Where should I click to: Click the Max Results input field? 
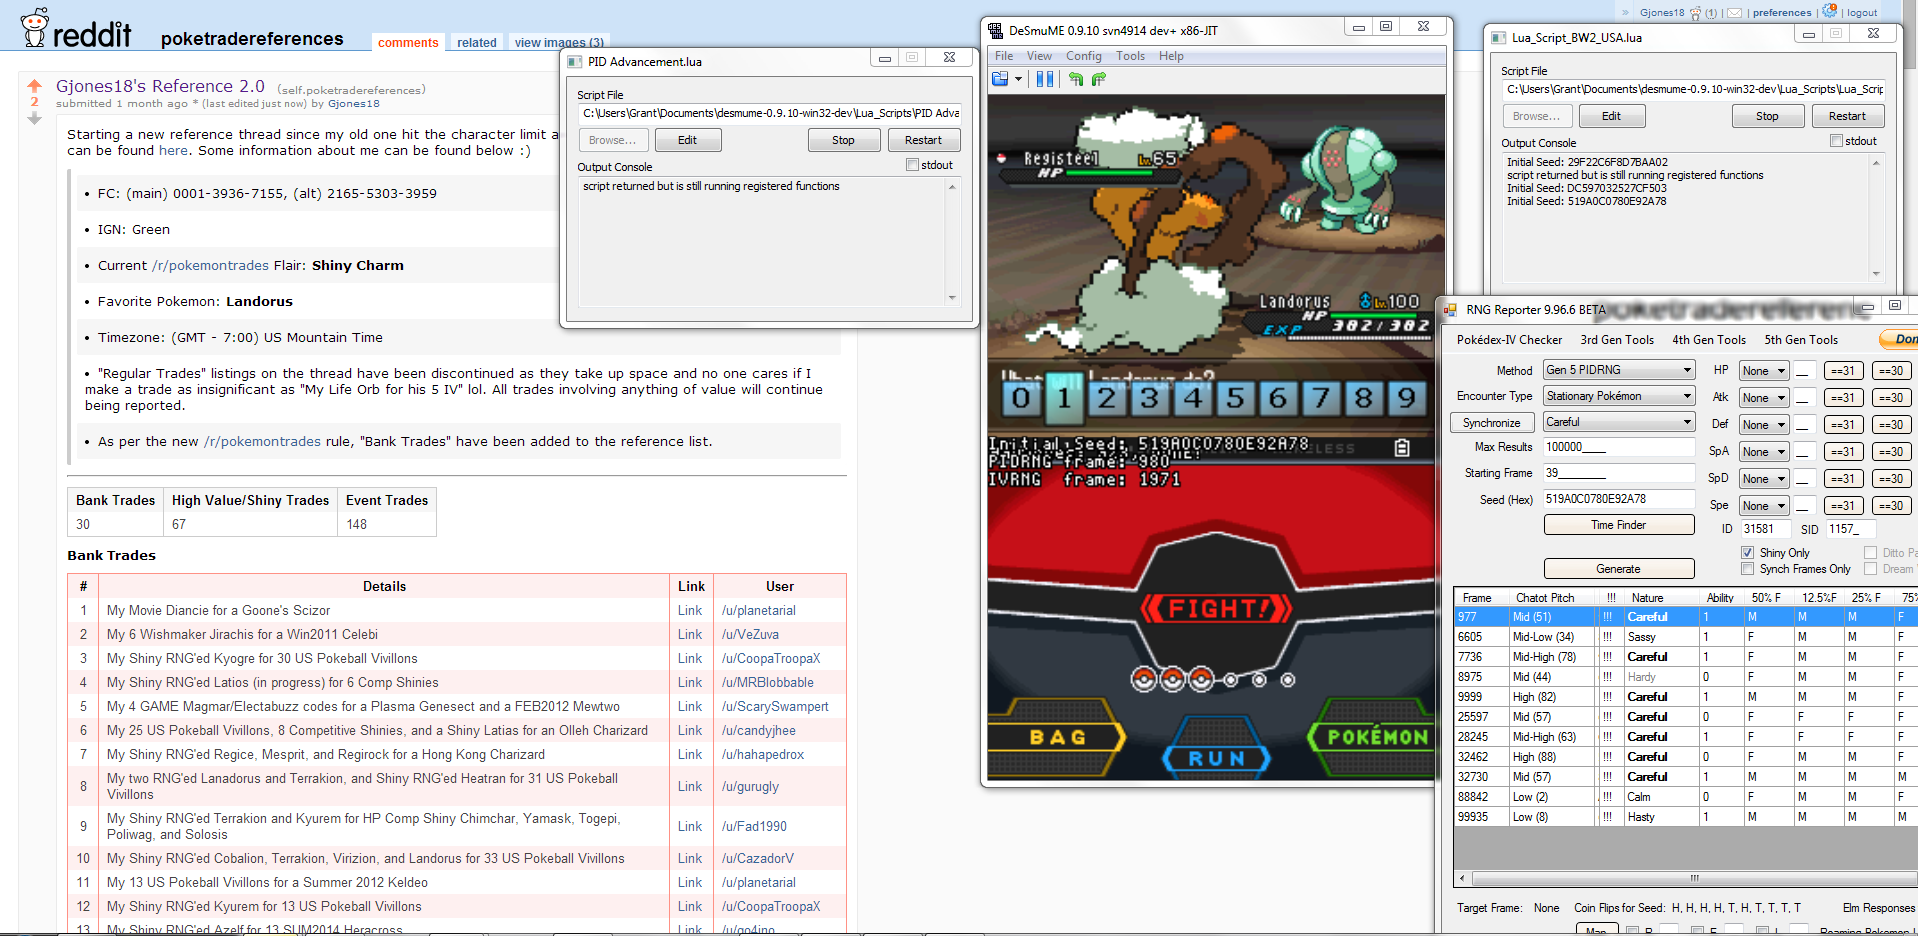click(x=1619, y=447)
